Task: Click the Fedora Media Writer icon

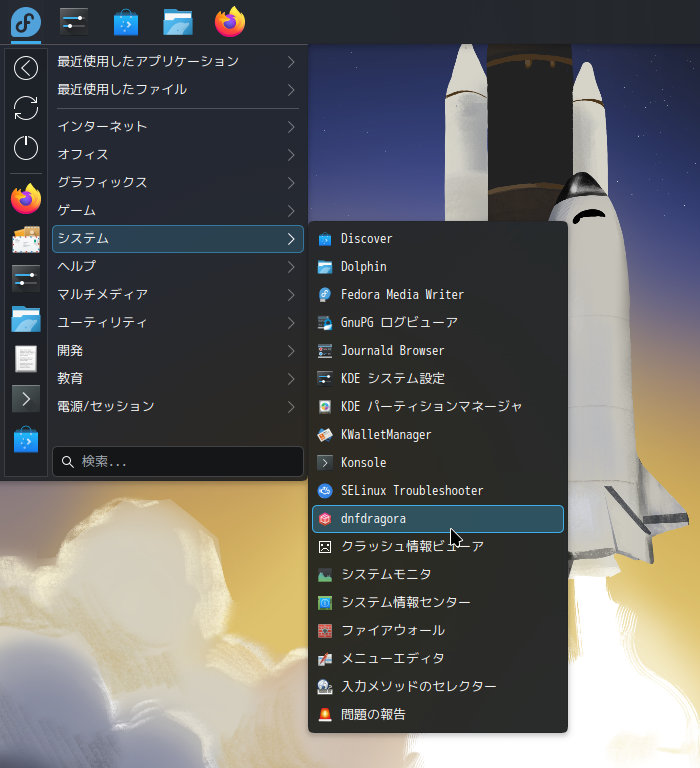Action: (x=325, y=295)
